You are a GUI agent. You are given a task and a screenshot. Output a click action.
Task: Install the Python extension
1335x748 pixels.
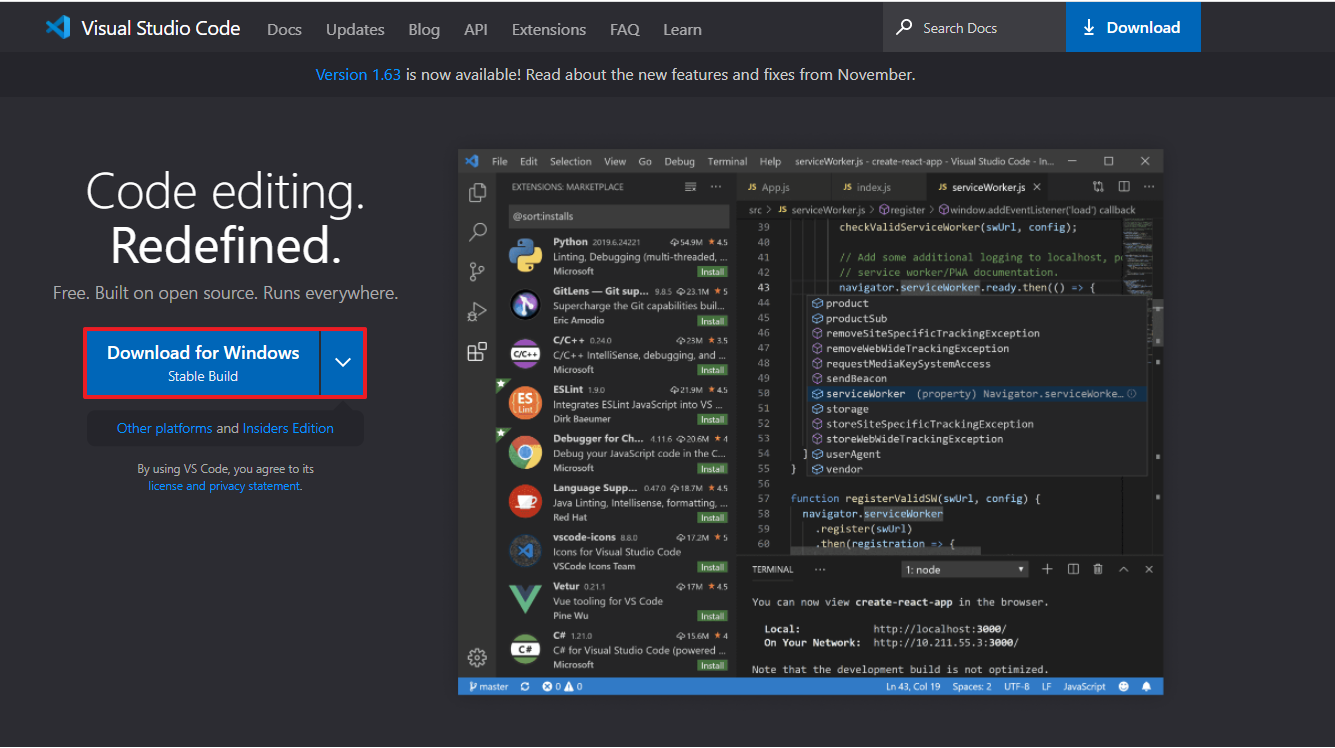pyautogui.click(x=713, y=272)
